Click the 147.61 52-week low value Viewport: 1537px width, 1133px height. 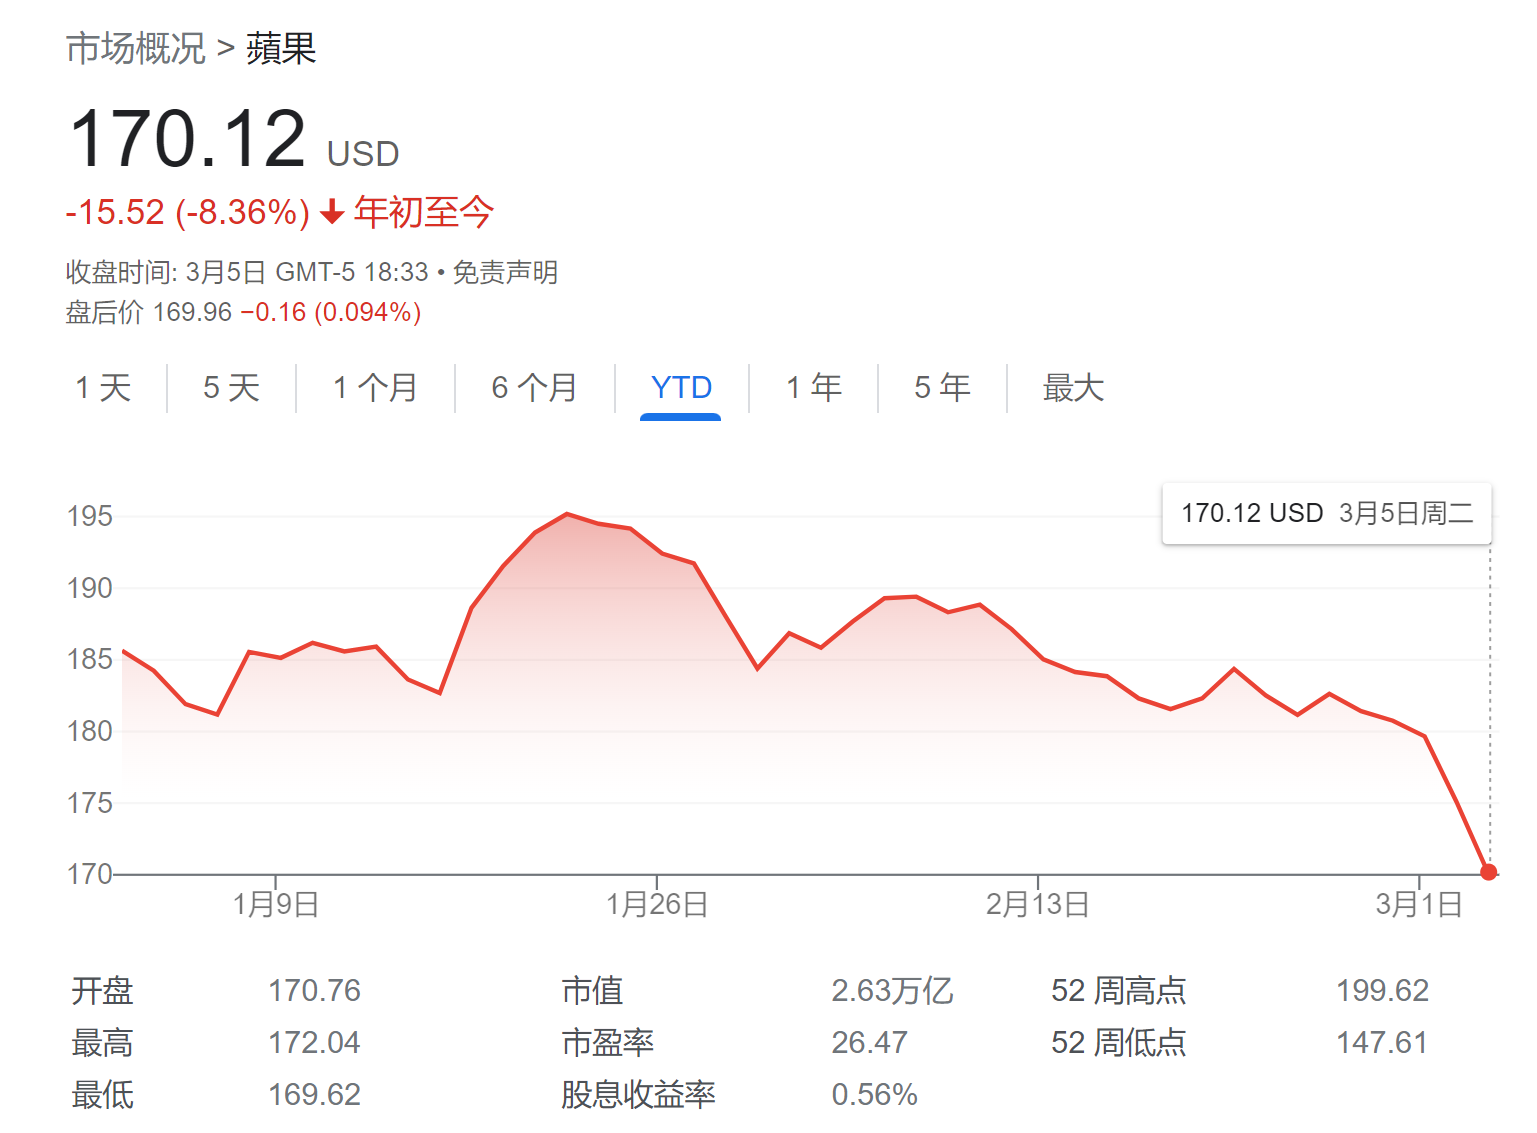point(1382,1043)
